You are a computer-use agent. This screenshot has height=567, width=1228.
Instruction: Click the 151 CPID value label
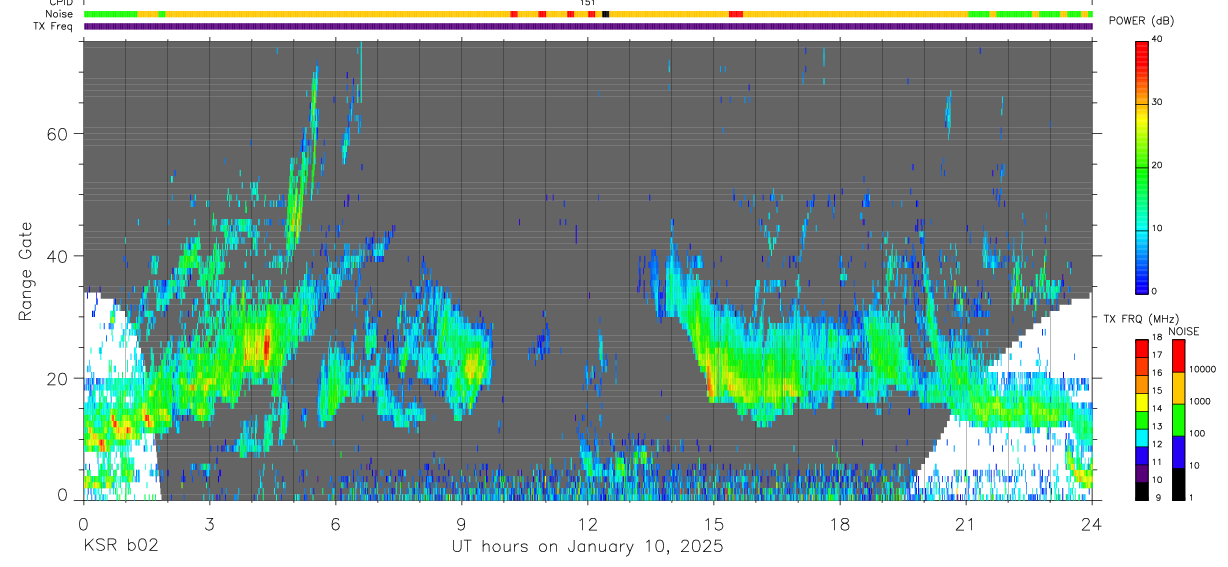click(x=587, y=3)
